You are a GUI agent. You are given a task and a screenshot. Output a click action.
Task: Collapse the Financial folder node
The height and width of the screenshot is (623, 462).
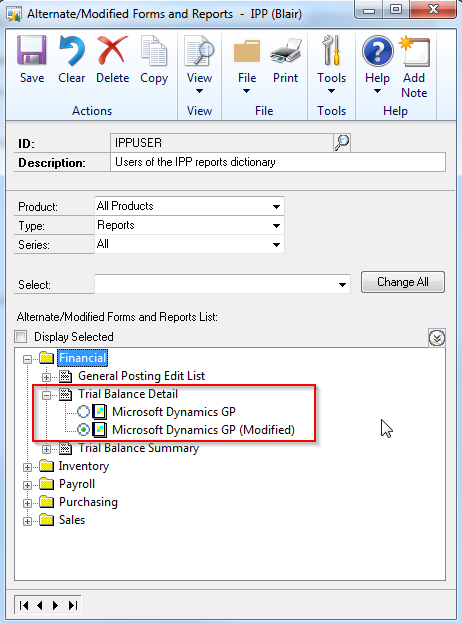[x=27, y=359]
